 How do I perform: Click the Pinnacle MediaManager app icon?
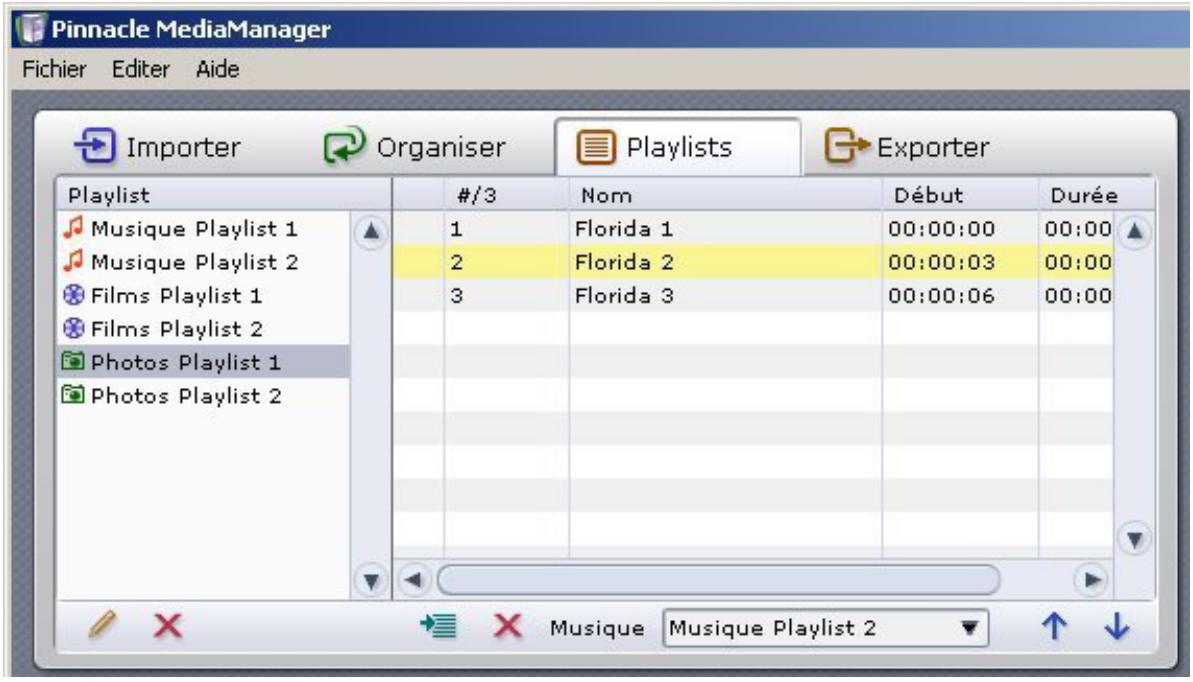pos(31,29)
